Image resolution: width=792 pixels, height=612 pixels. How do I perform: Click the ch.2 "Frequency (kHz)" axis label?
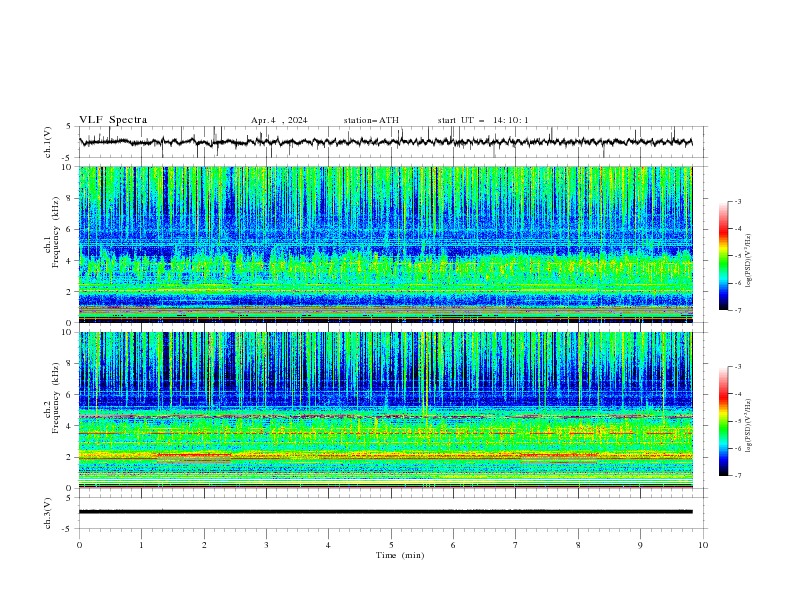(x=55, y=398)
